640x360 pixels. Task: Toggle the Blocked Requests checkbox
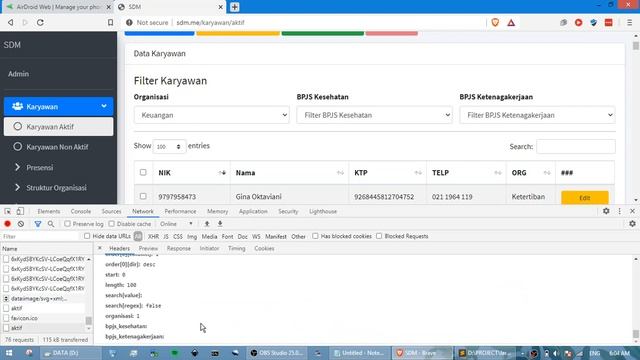pos(379,236)
